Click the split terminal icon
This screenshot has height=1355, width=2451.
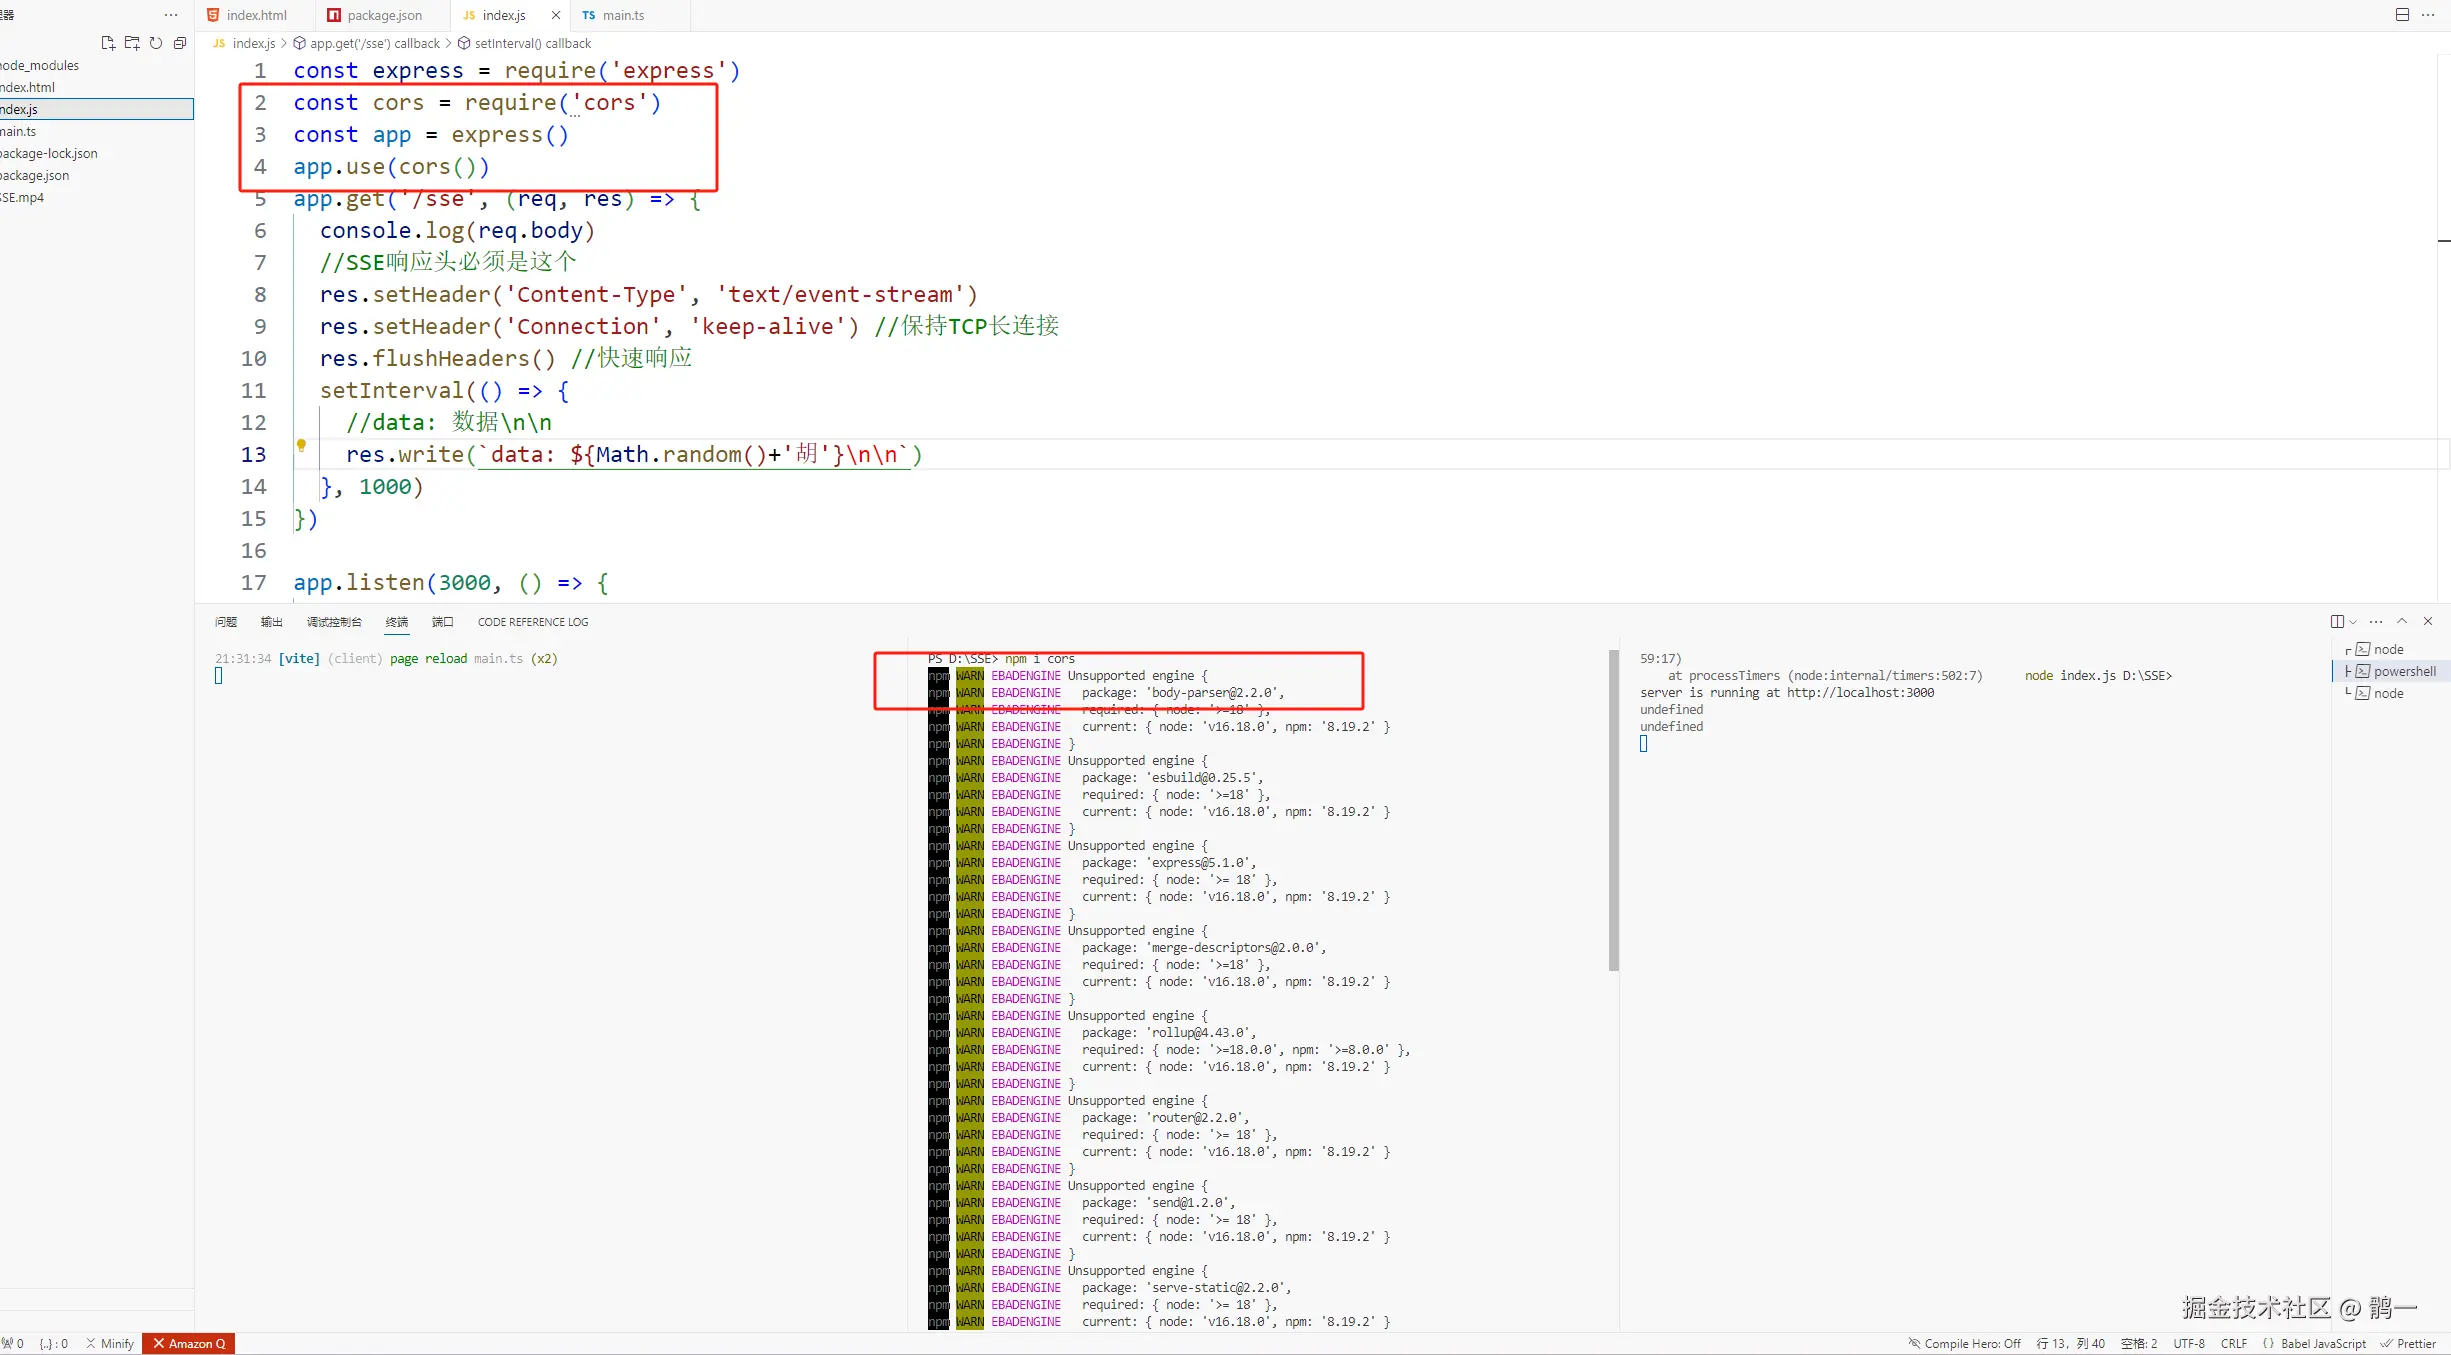[2337, 621]
